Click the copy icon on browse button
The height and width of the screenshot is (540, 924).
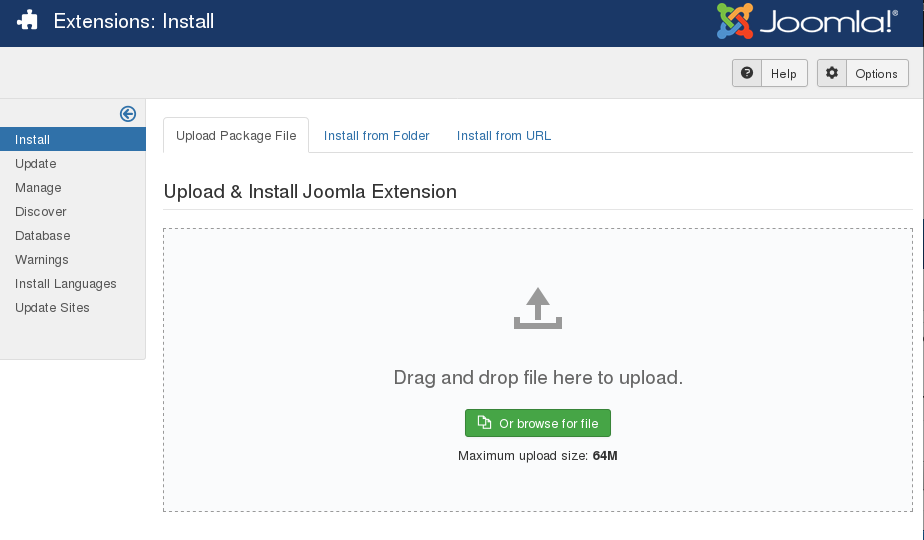pos(484,423)
